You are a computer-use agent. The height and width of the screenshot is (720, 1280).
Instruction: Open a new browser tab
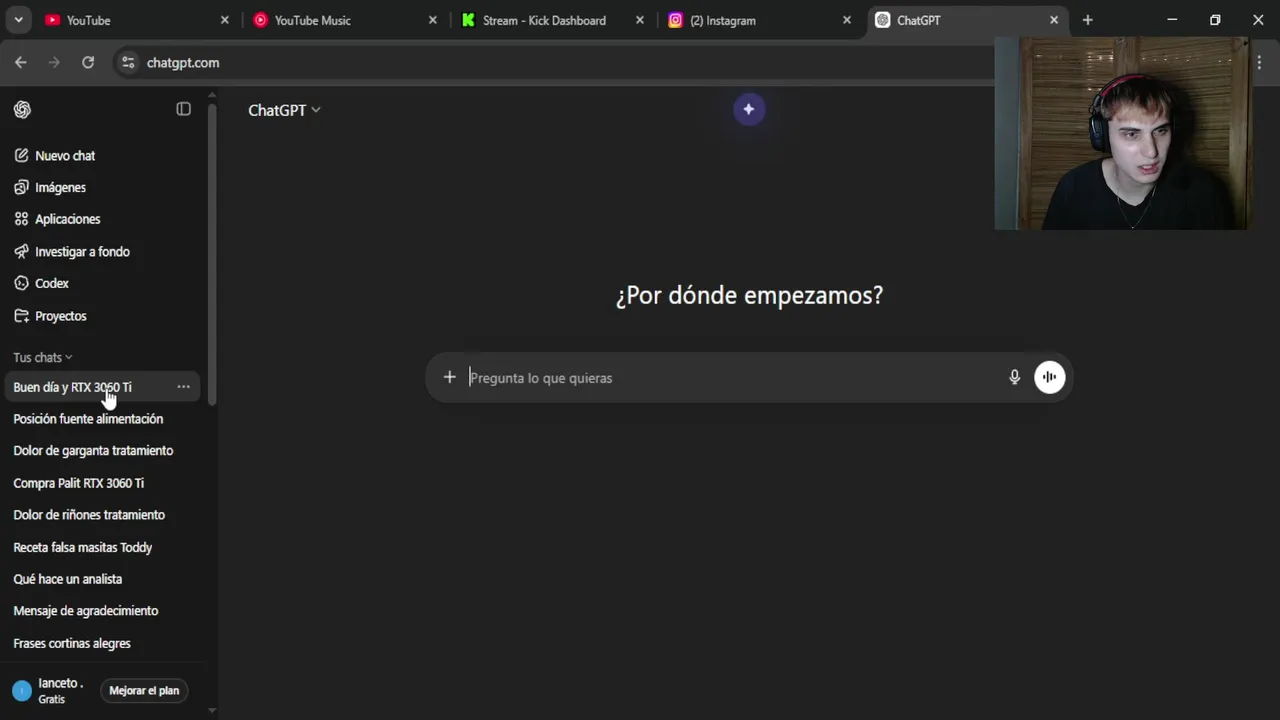1087,20
